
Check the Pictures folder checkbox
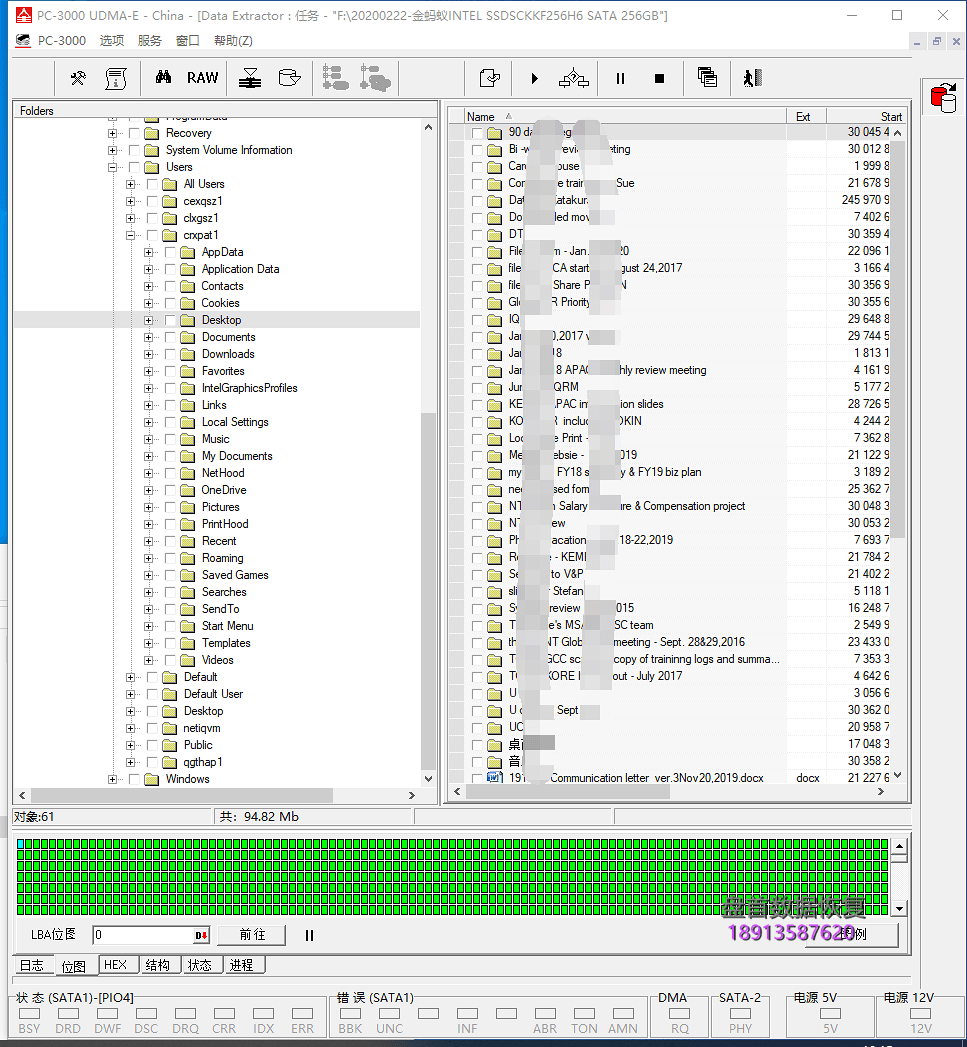170,507
